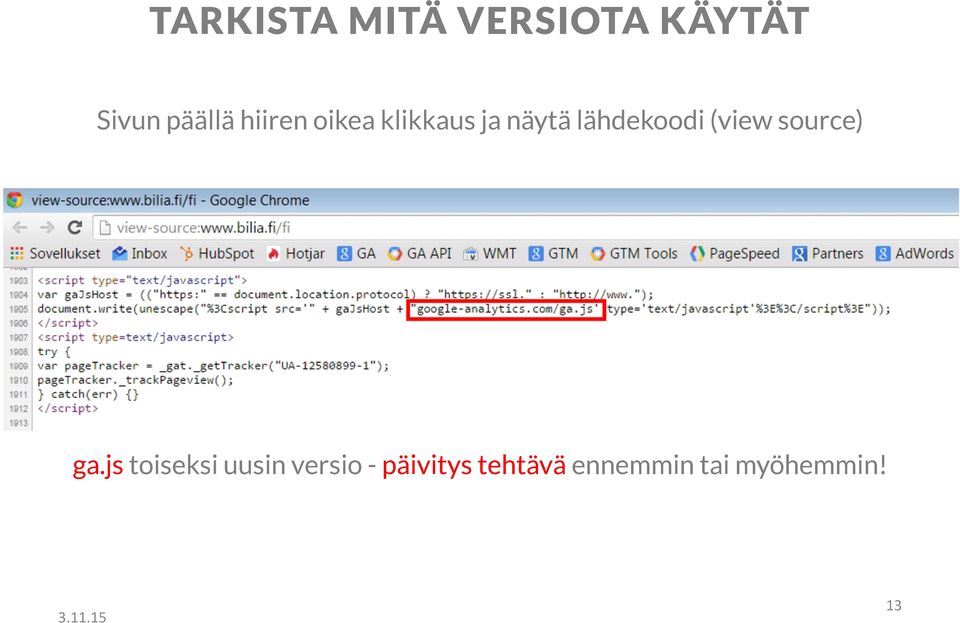Open the GTM bookmark
This screenshot has width=960, height=623.
click(x=553, y=253)
